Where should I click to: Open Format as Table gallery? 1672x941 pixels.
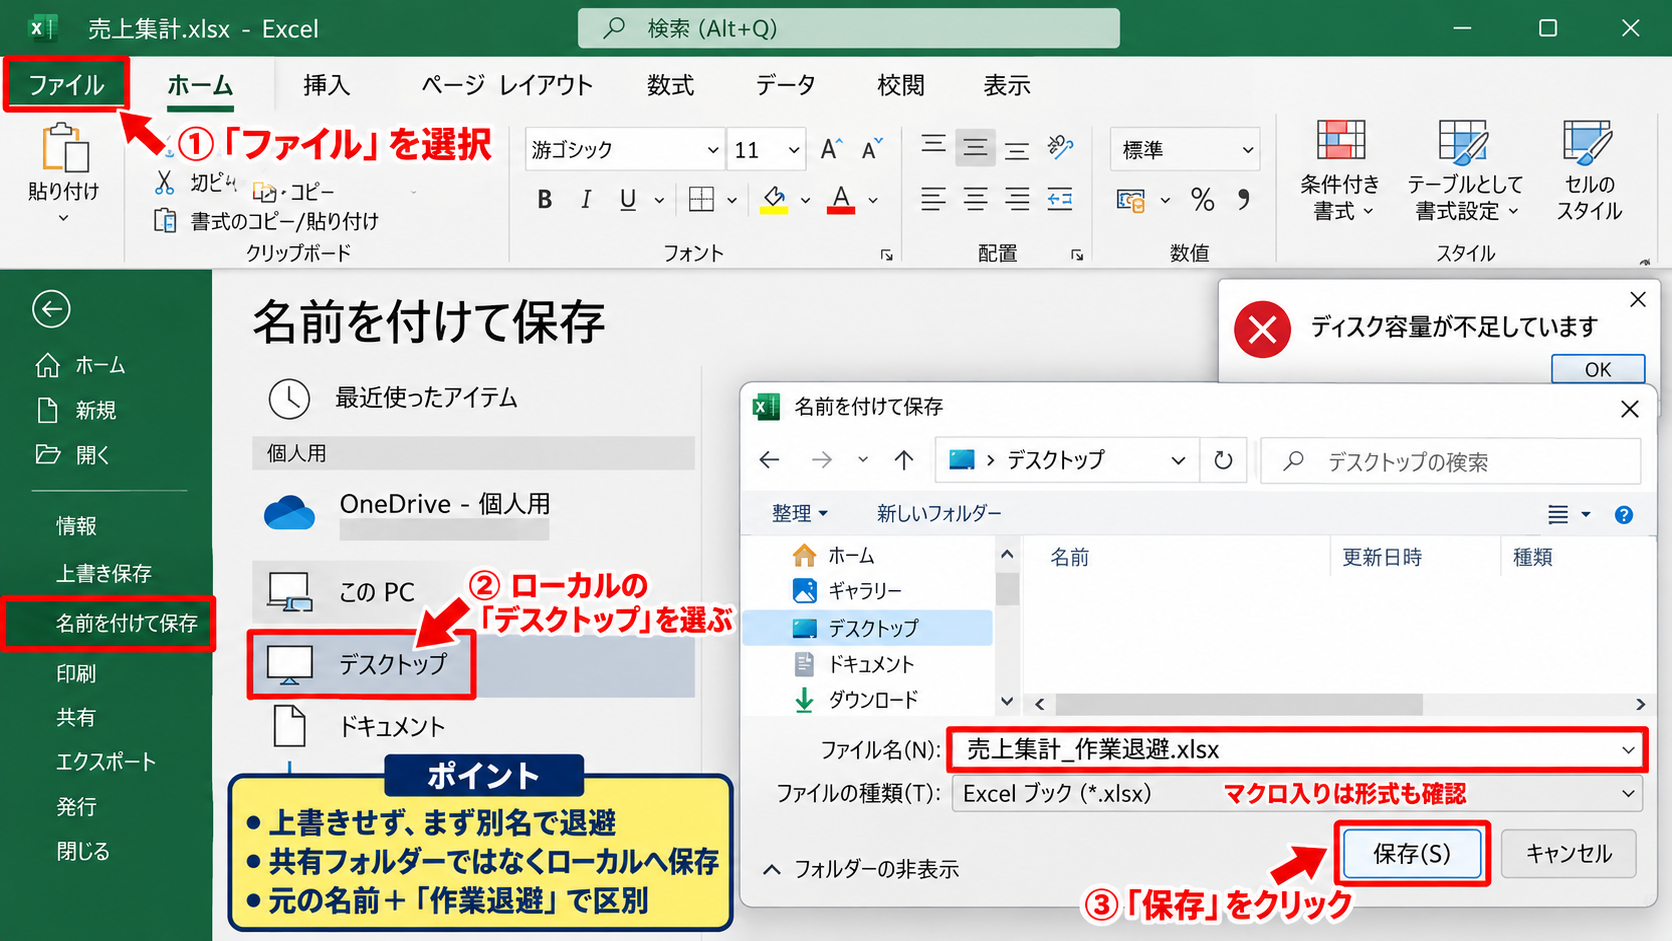(x=1464, y=172)
